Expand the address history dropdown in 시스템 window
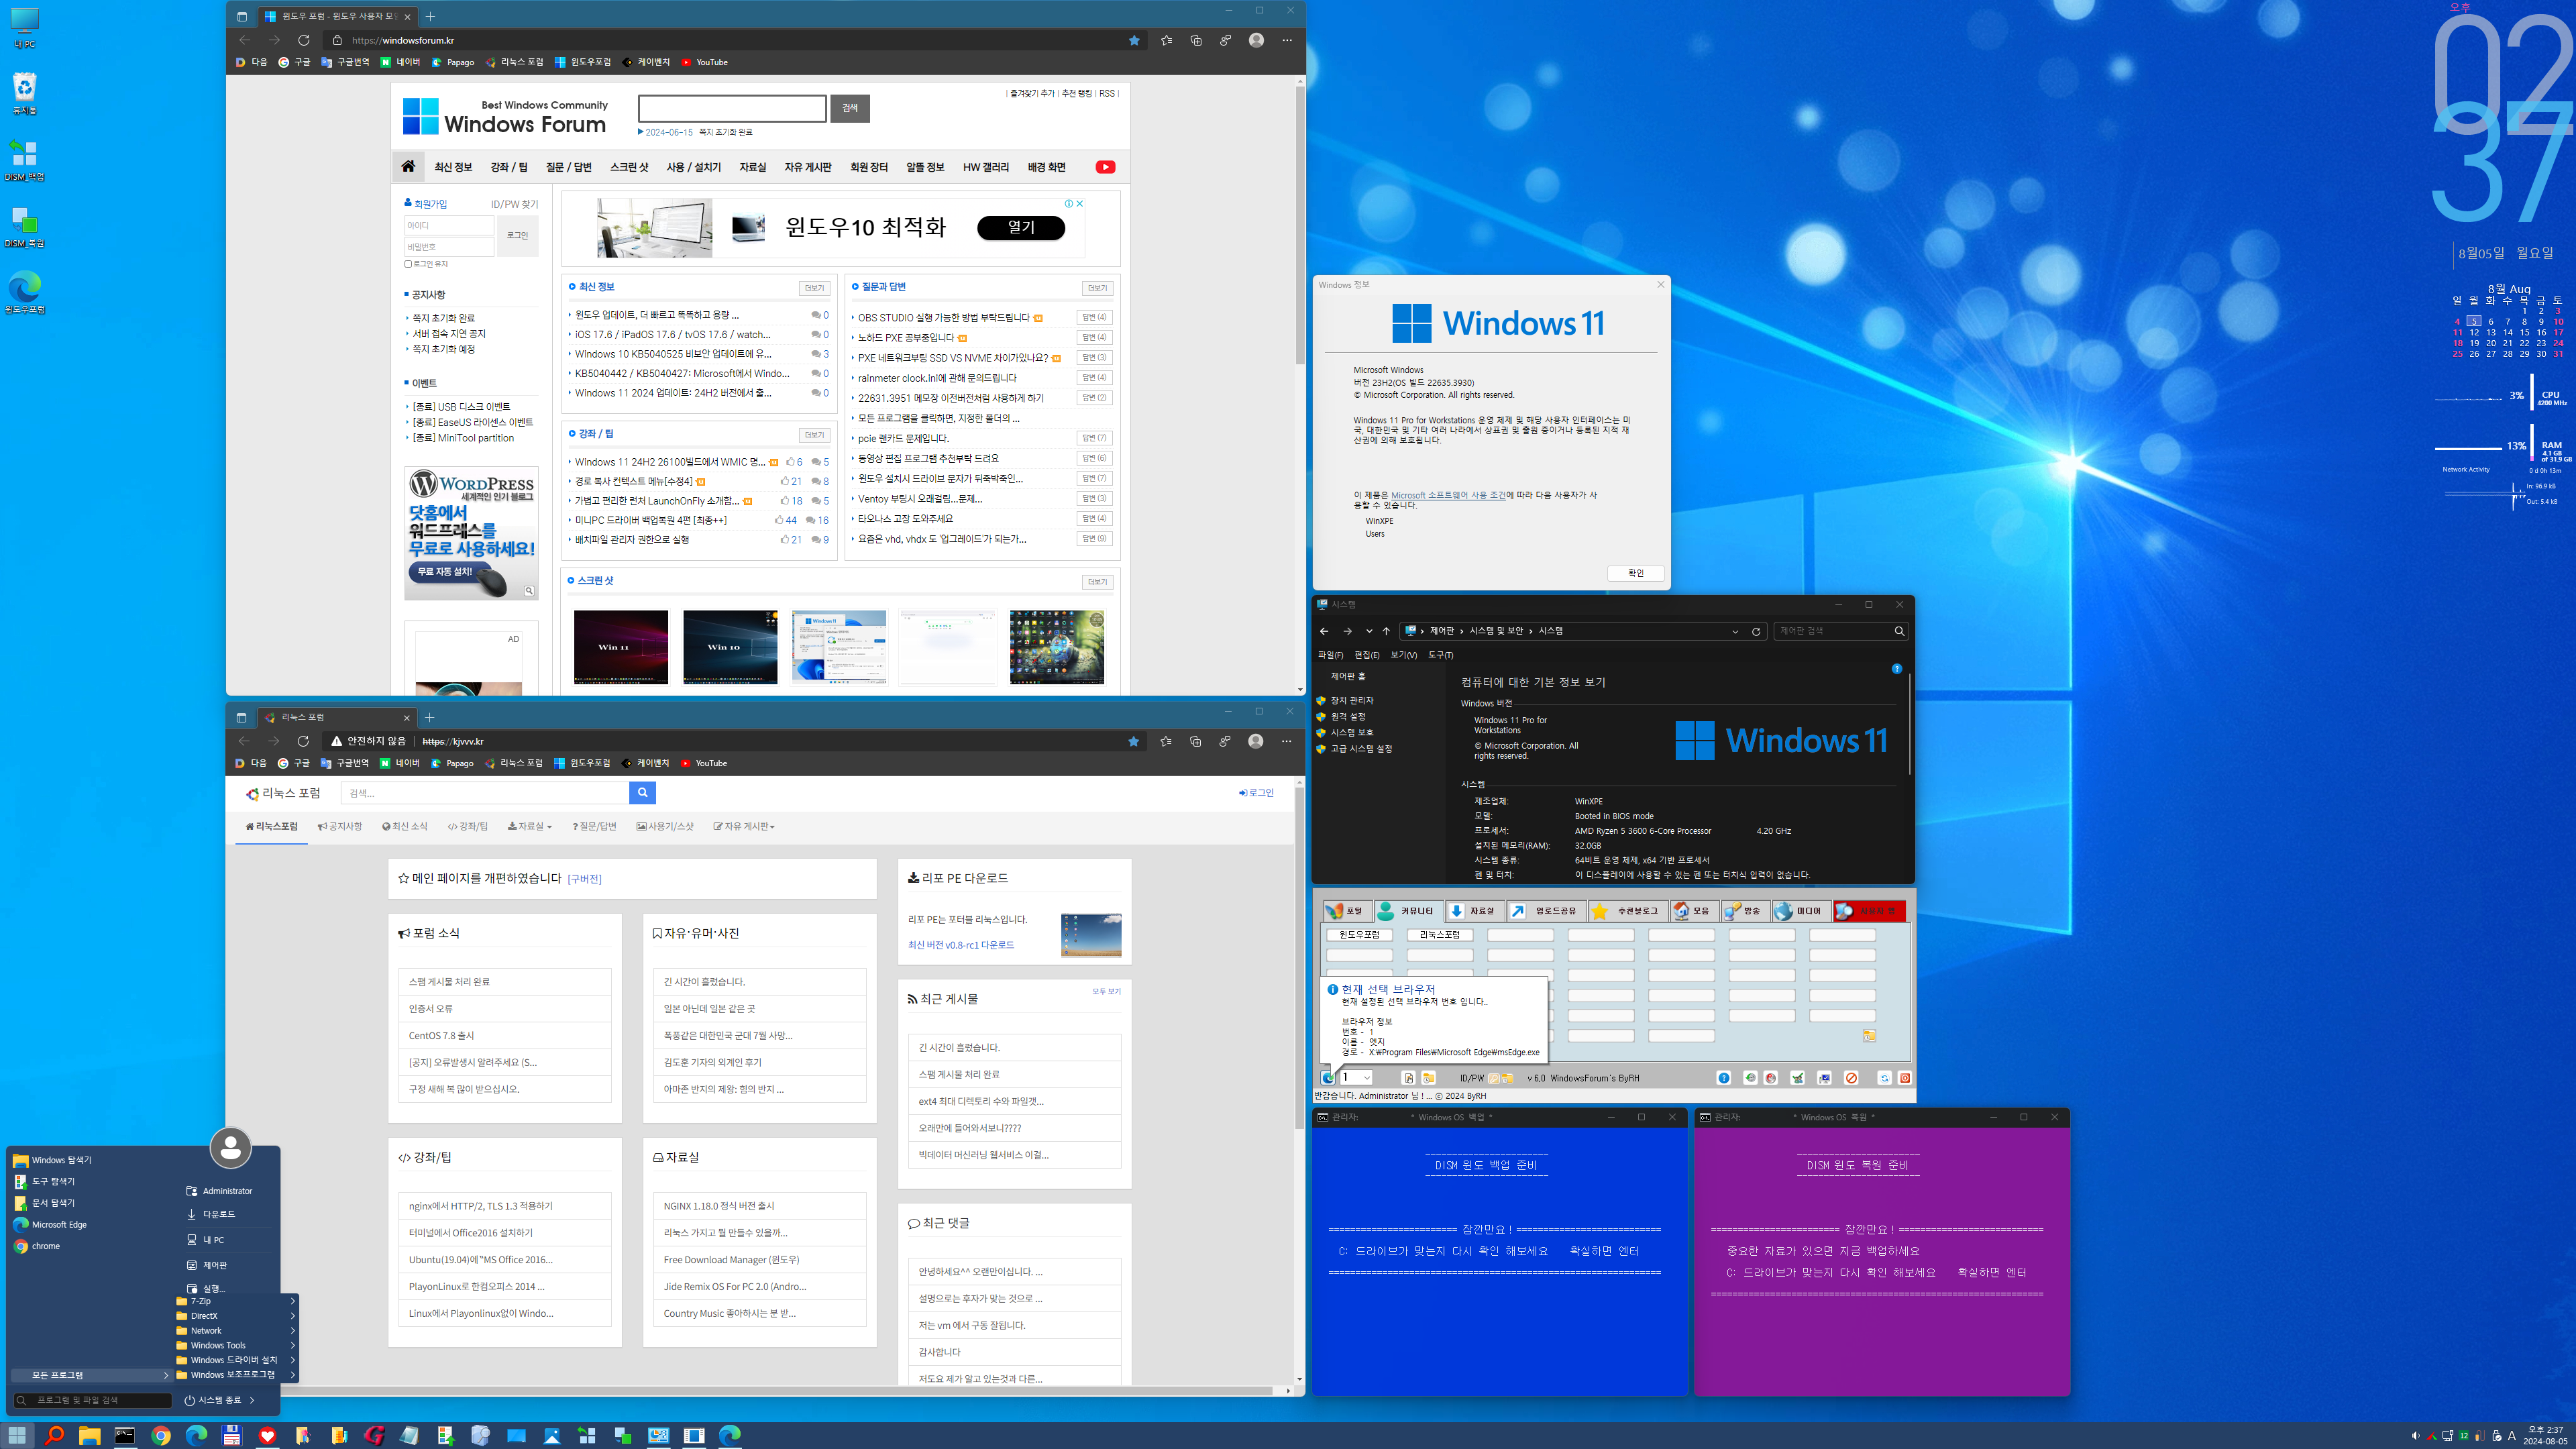The height and width of the screenshot is (1449, 2576). (x=1735, y=631)
